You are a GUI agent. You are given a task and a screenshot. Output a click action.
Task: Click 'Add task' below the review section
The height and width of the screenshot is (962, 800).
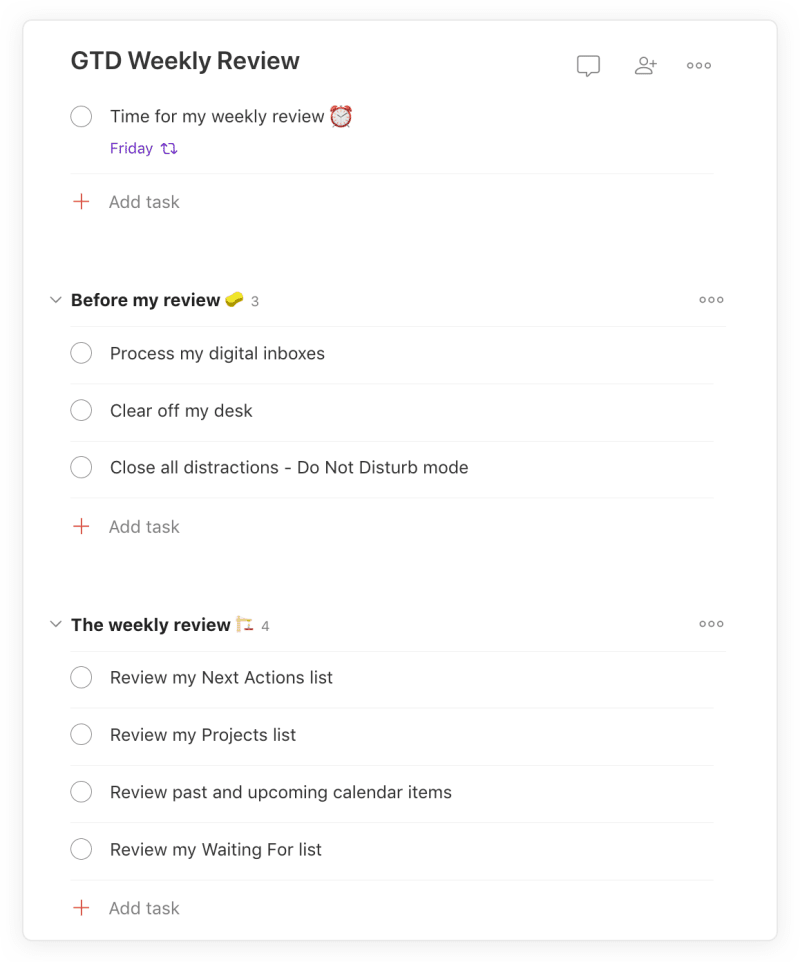[144, 908]
